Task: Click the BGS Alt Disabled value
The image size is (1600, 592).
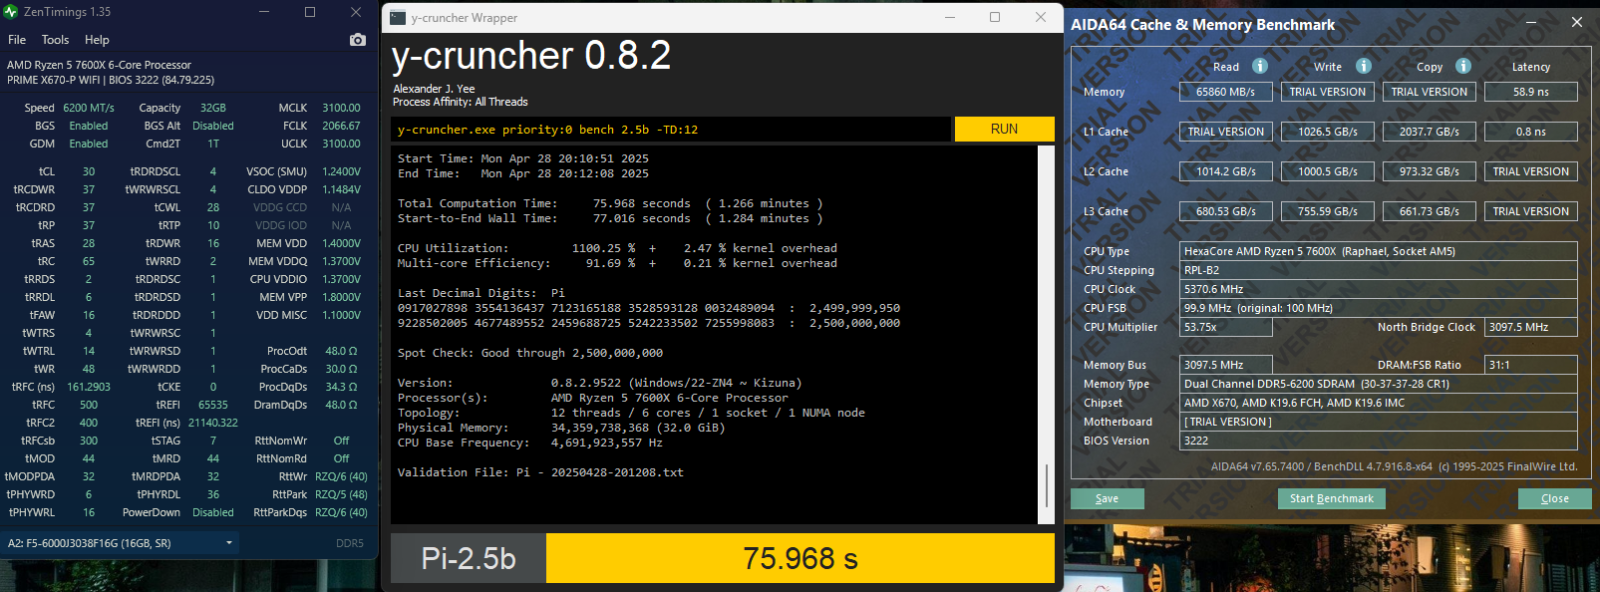Action: pos(213,126)
